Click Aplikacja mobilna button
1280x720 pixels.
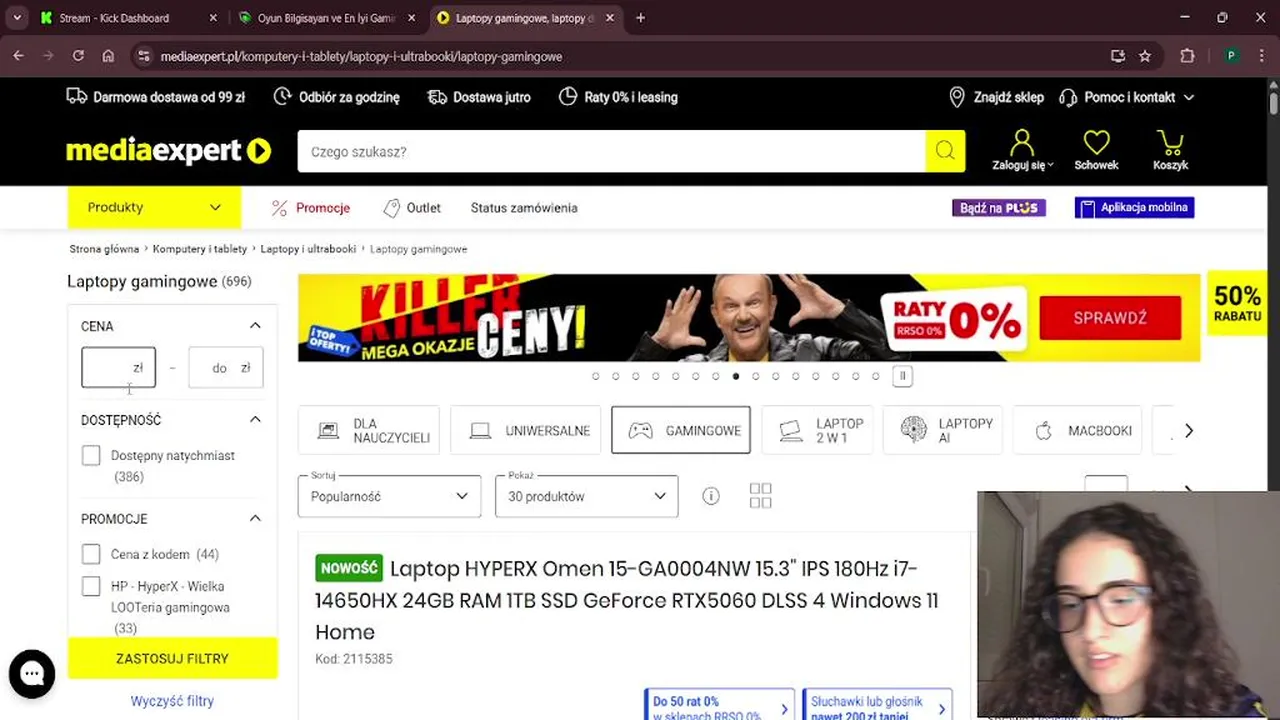pyautogui.click(x=1134, y=208)
